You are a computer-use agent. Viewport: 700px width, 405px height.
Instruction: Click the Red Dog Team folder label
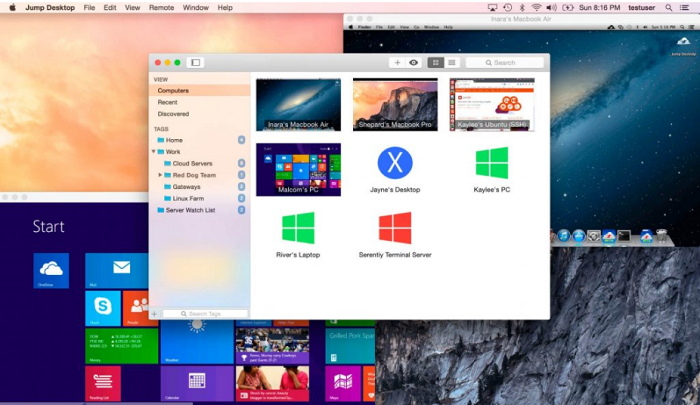pos(194,175)
